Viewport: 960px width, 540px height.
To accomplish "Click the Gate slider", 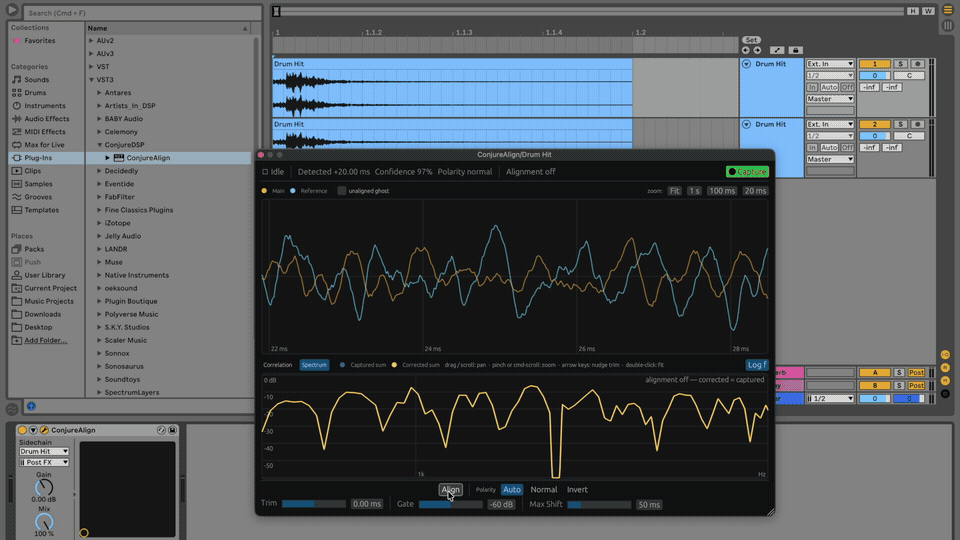I will [x=450, y=504].
